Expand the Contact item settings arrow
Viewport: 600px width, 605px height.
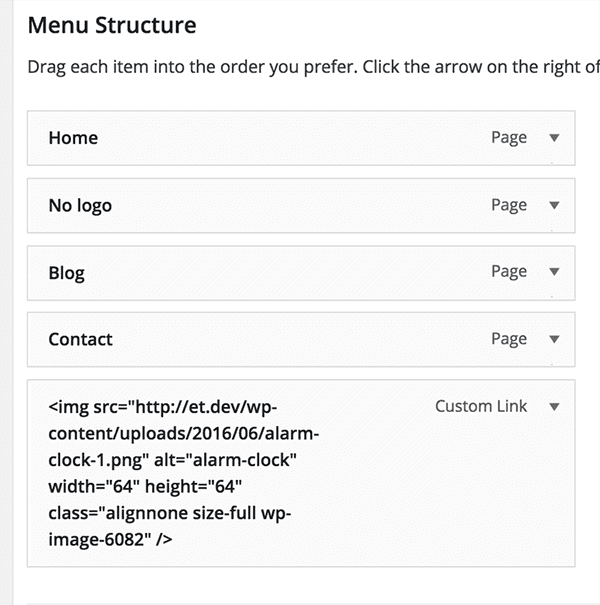click(555, 339)
